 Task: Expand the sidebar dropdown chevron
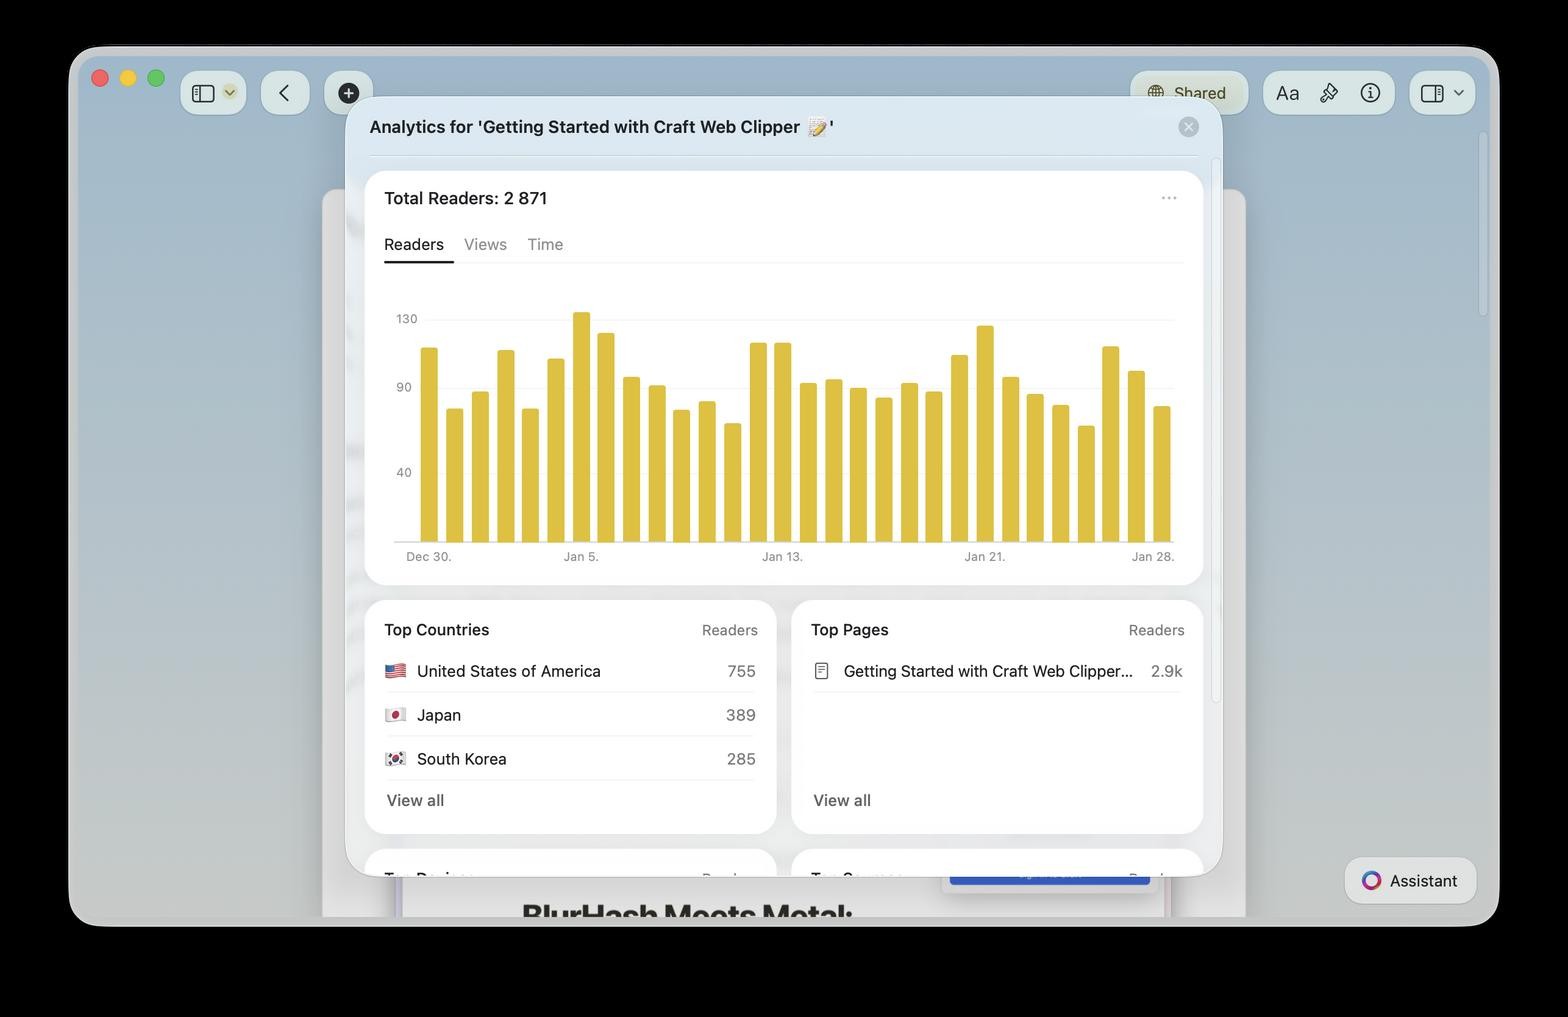pyautogui.click(x=230, y=93)
